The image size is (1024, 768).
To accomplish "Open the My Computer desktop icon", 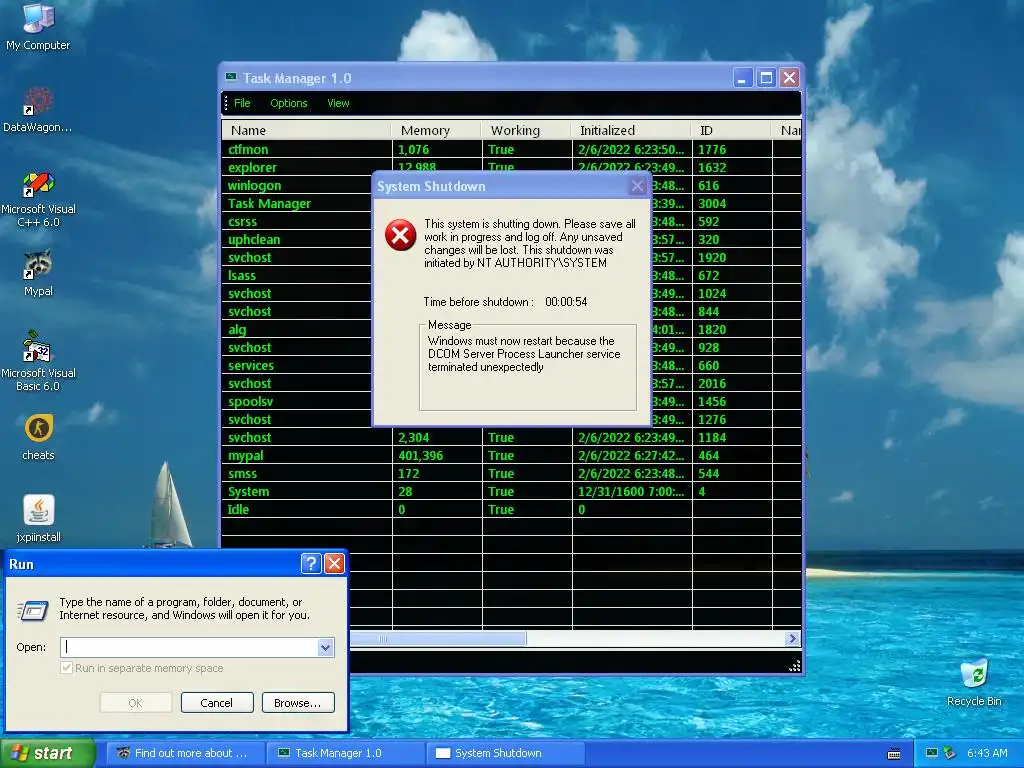I will pyautogui.click(x=38, y=26).
